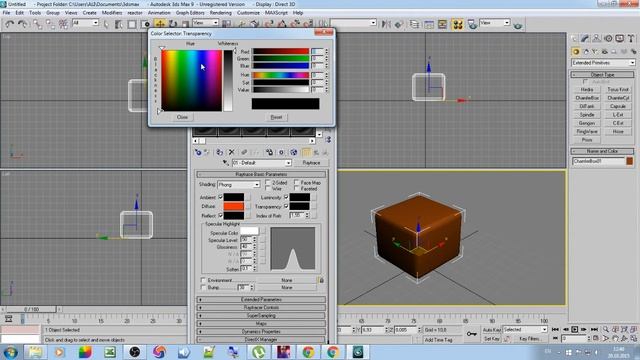
Task: Open the Animation menu
Action: coord(159,13)
